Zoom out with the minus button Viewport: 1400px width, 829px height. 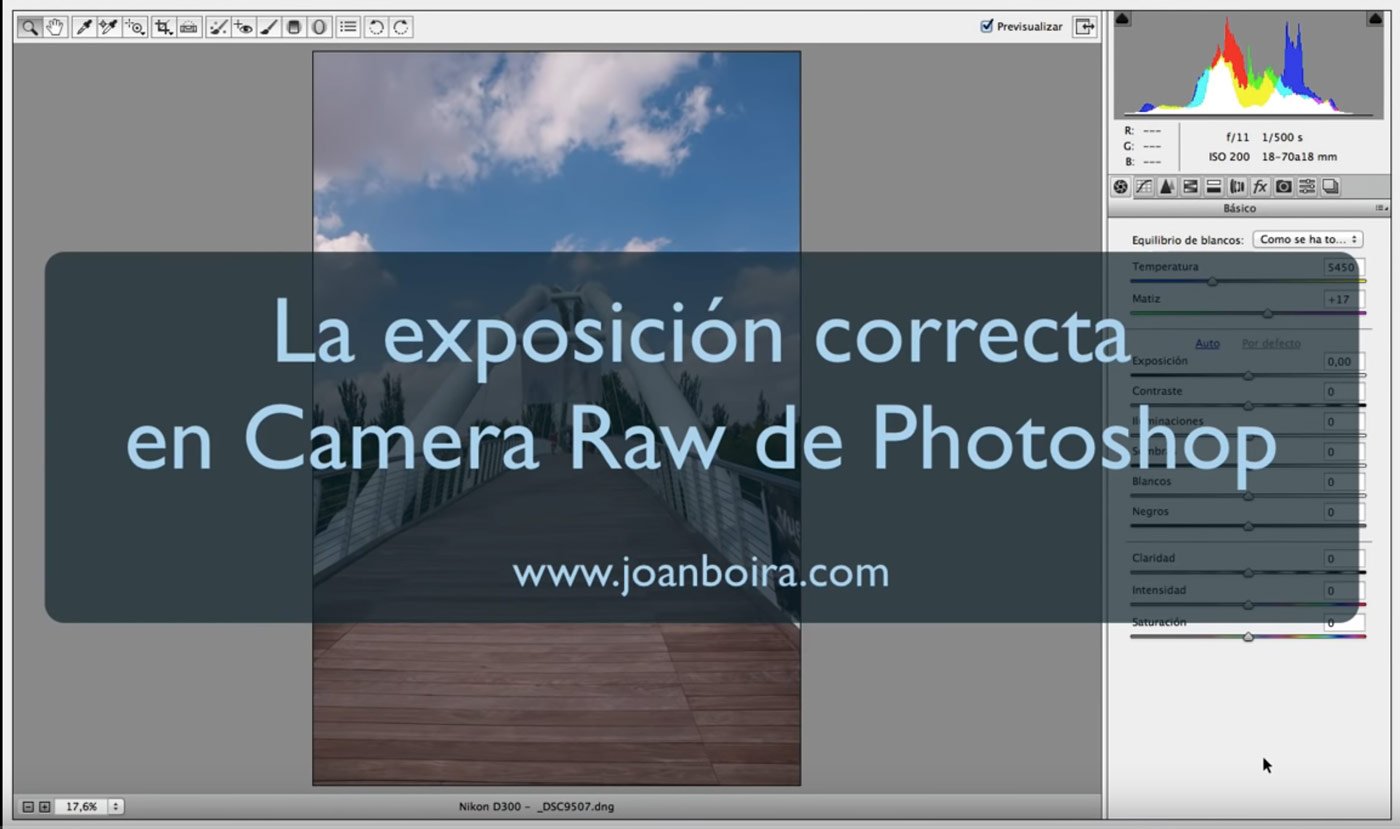point(28,806)
